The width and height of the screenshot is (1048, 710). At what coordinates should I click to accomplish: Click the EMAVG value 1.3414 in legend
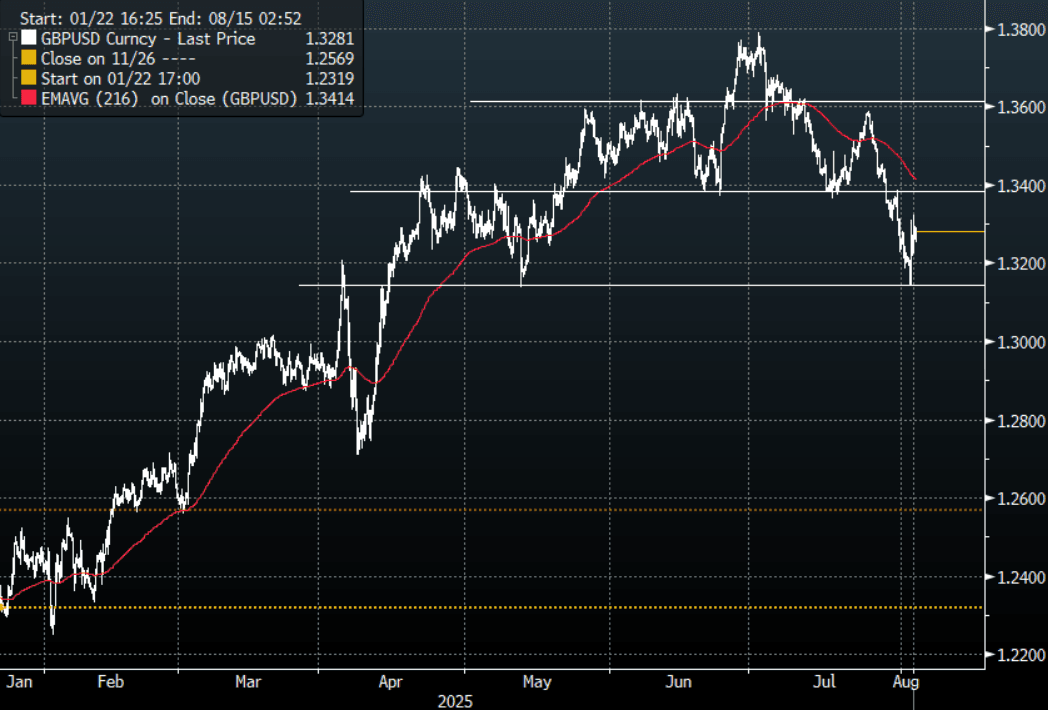click(x=332, y=98)
